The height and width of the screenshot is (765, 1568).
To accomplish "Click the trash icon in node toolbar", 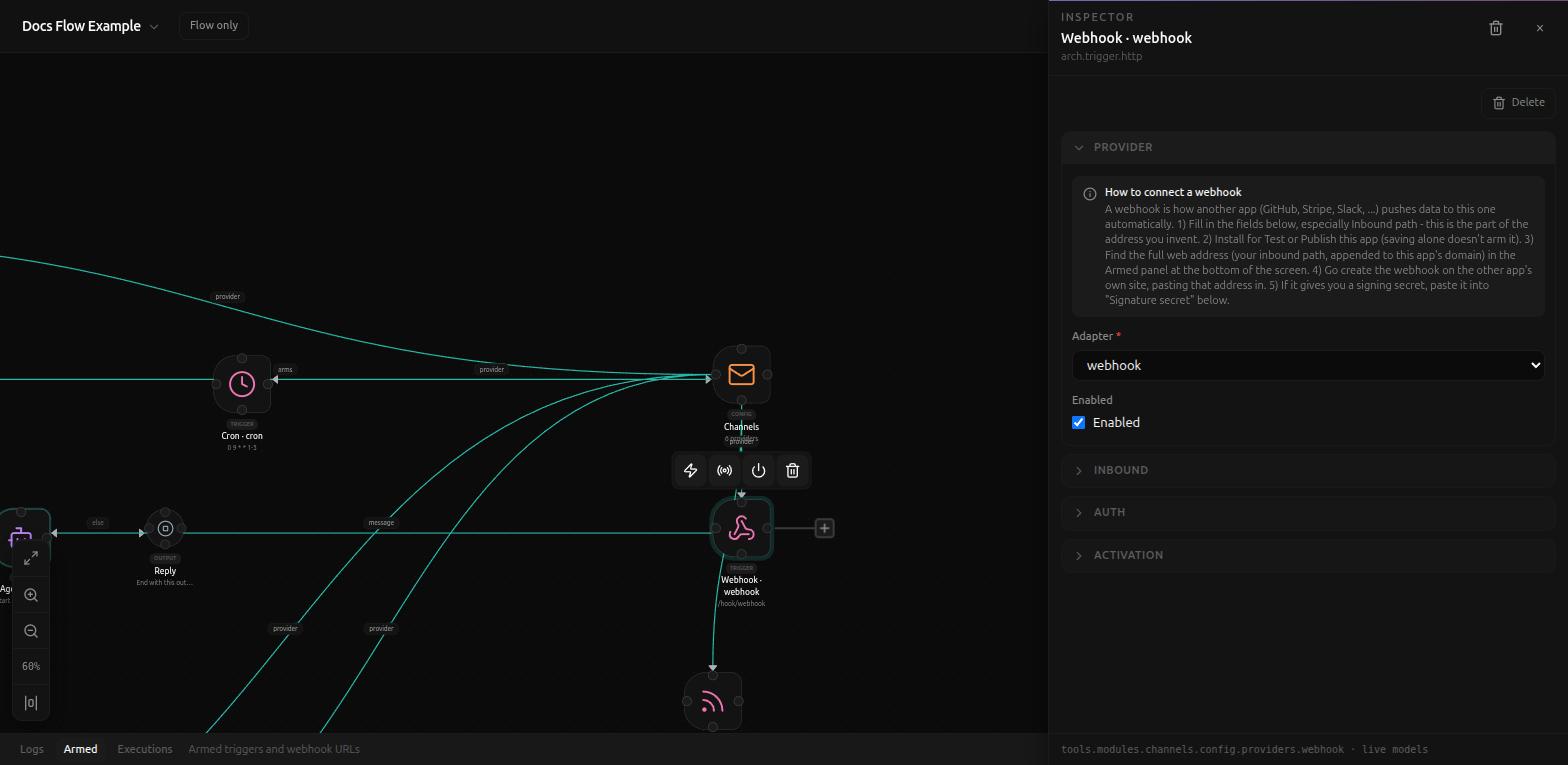I will pyautogui.click(x=793, y=470).
